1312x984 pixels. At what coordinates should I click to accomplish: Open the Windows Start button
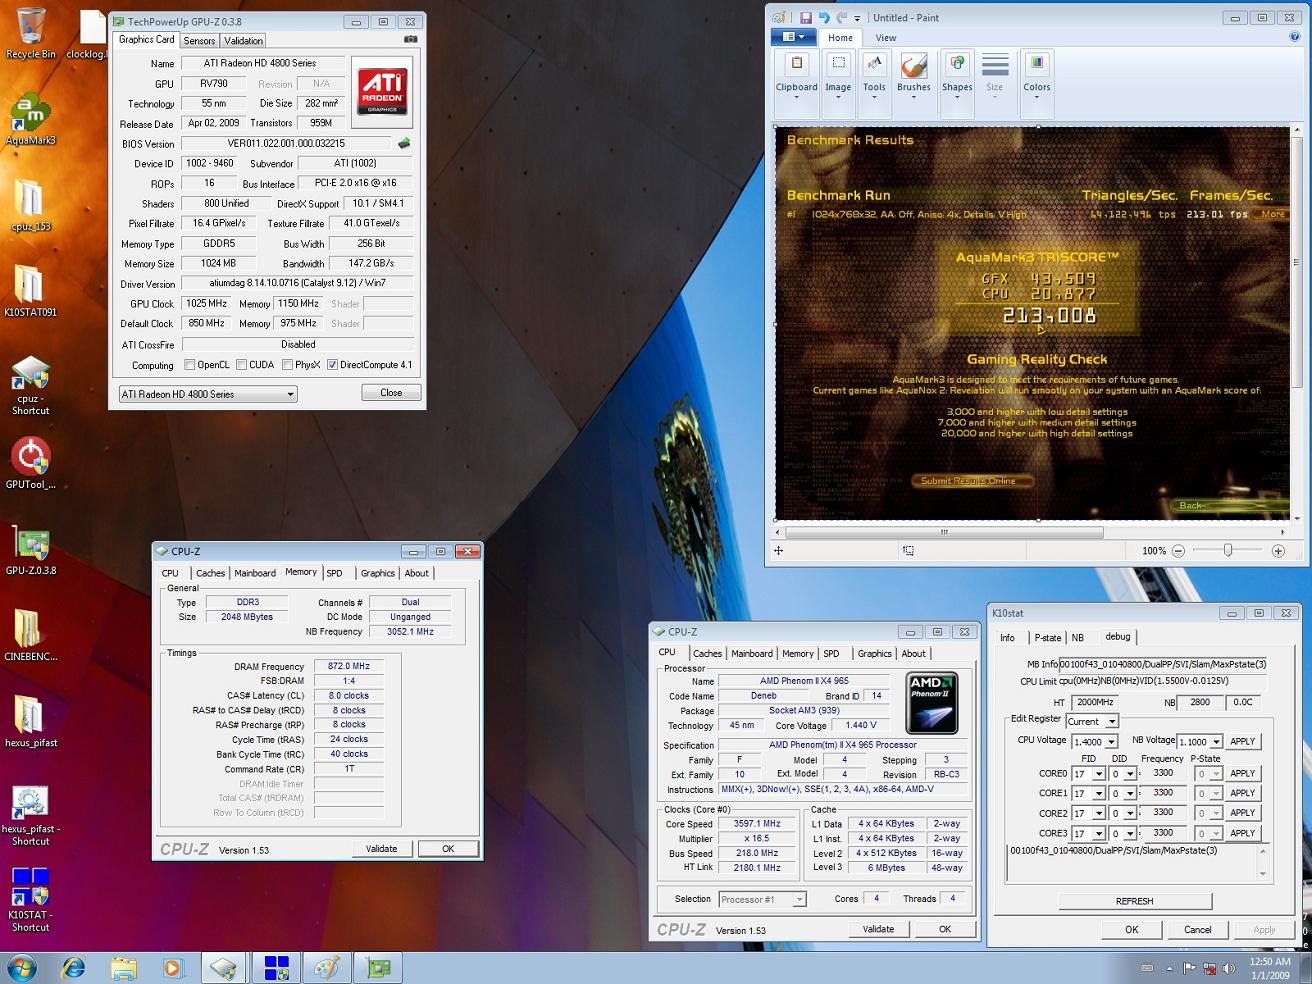pos(22,967)
